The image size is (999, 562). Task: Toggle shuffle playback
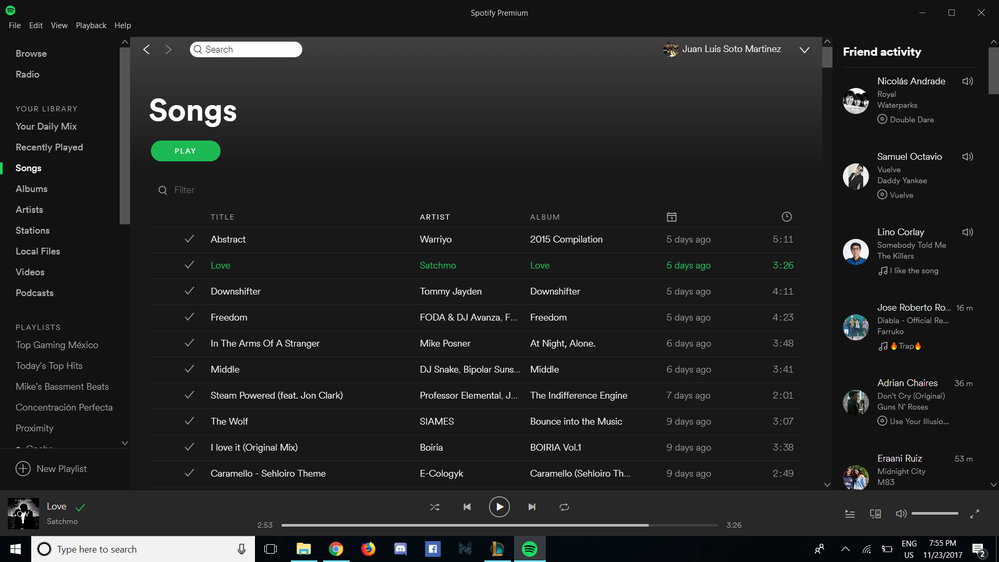click(435, 507)
